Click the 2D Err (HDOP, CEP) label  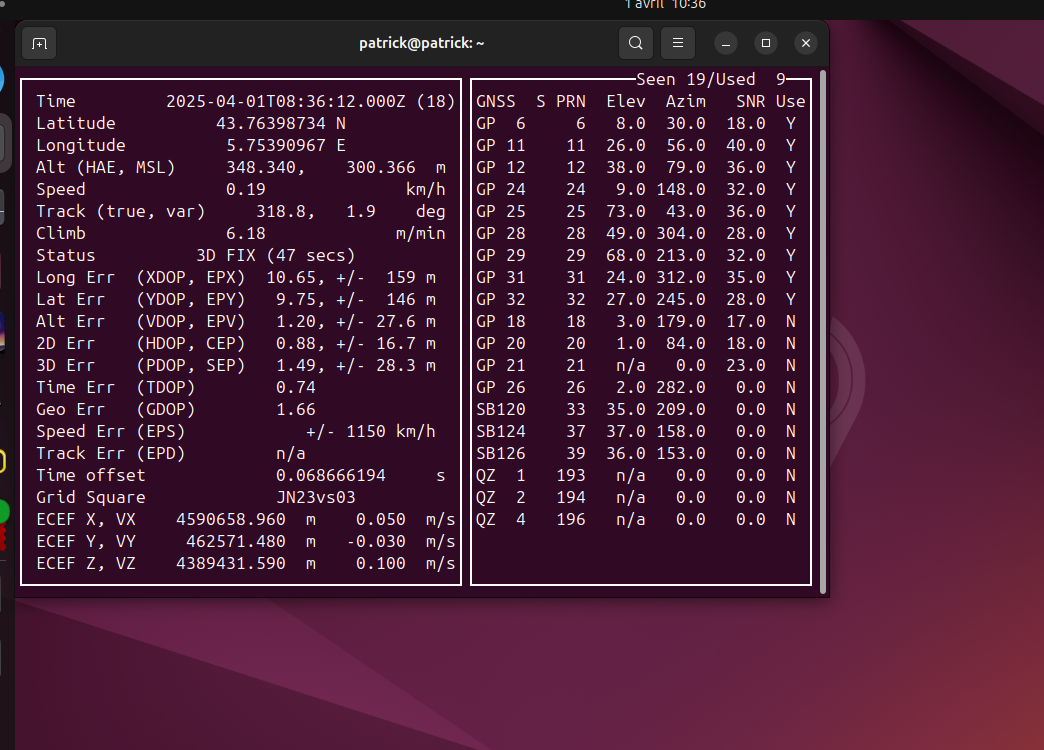(x=140, y=343)
